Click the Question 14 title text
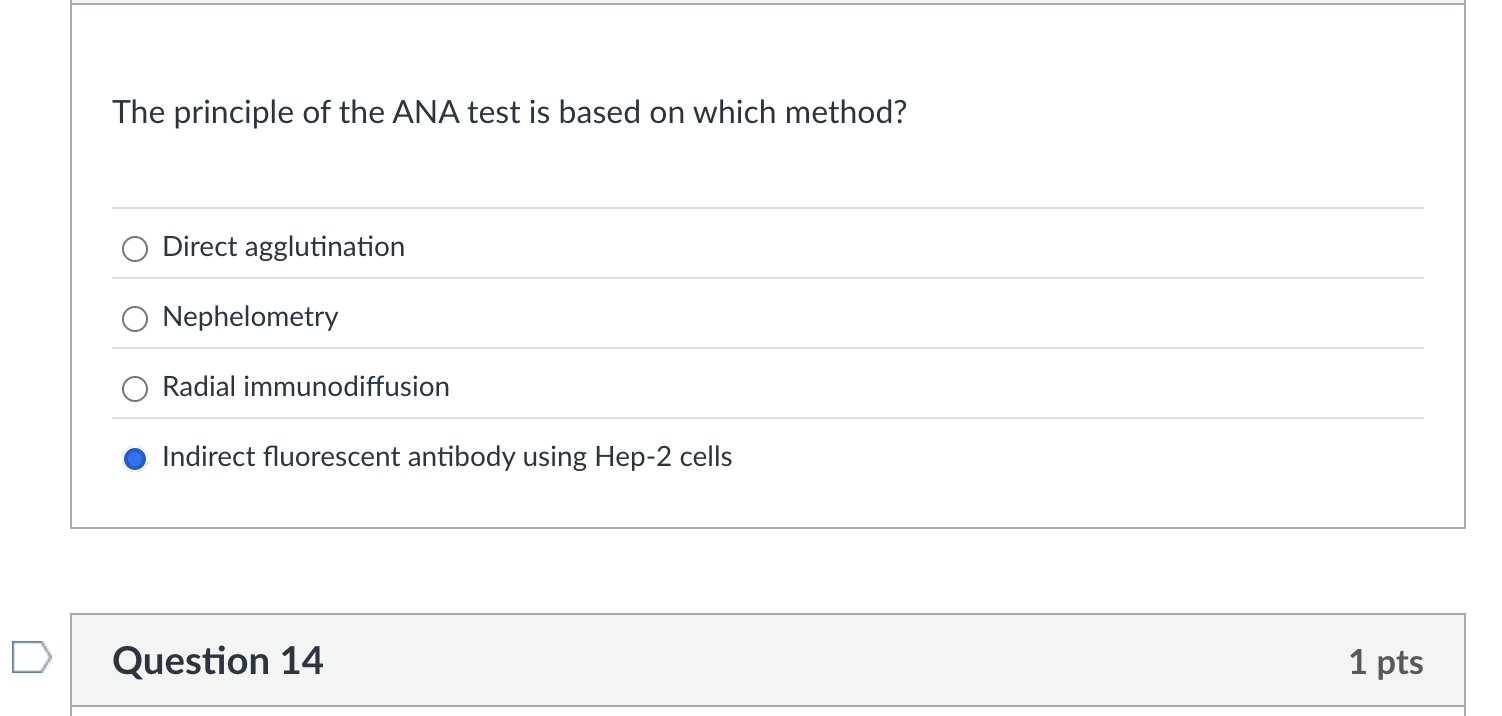The image size is (1502, 716). 217,660
